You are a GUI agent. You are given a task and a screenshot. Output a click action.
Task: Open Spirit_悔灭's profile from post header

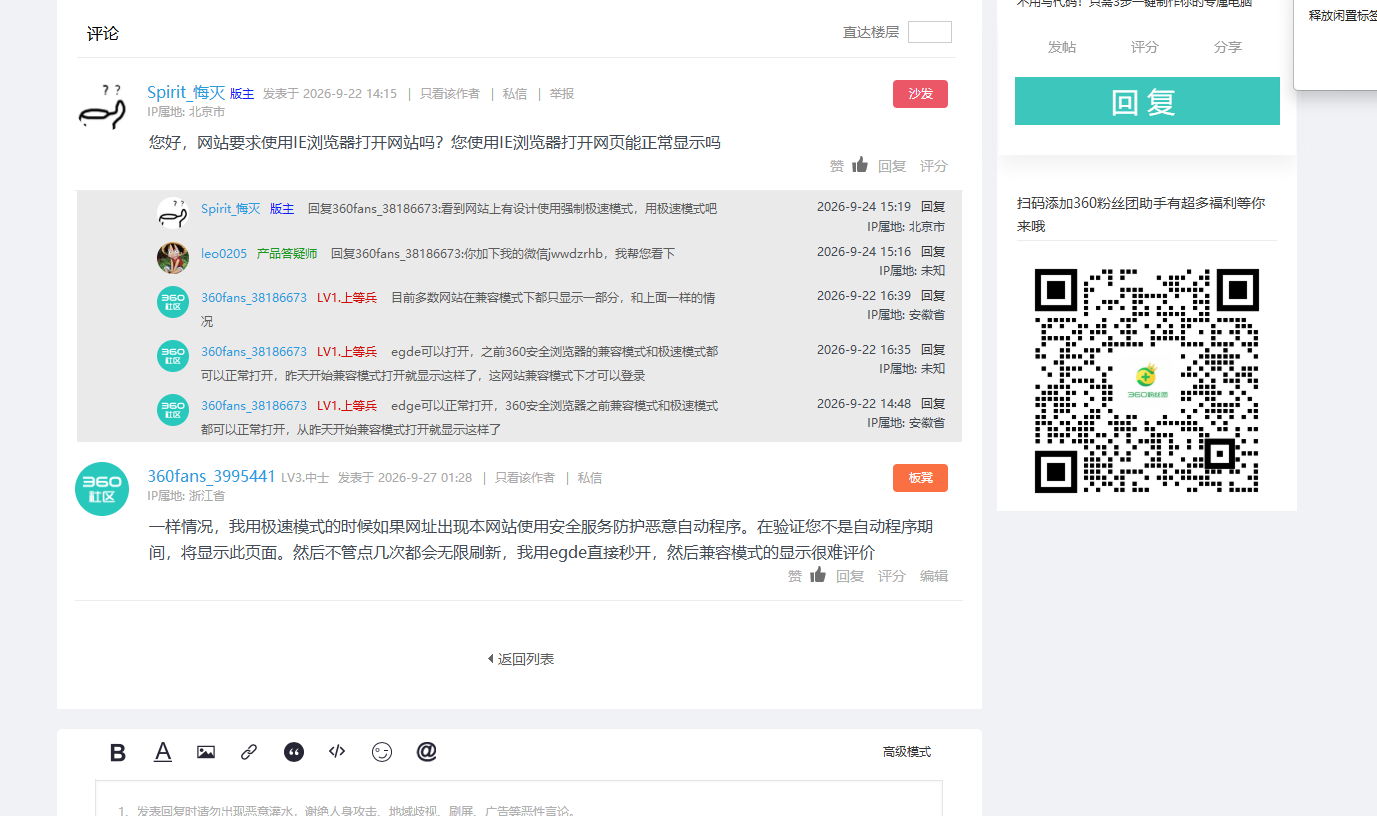click(x=186, y=93)
